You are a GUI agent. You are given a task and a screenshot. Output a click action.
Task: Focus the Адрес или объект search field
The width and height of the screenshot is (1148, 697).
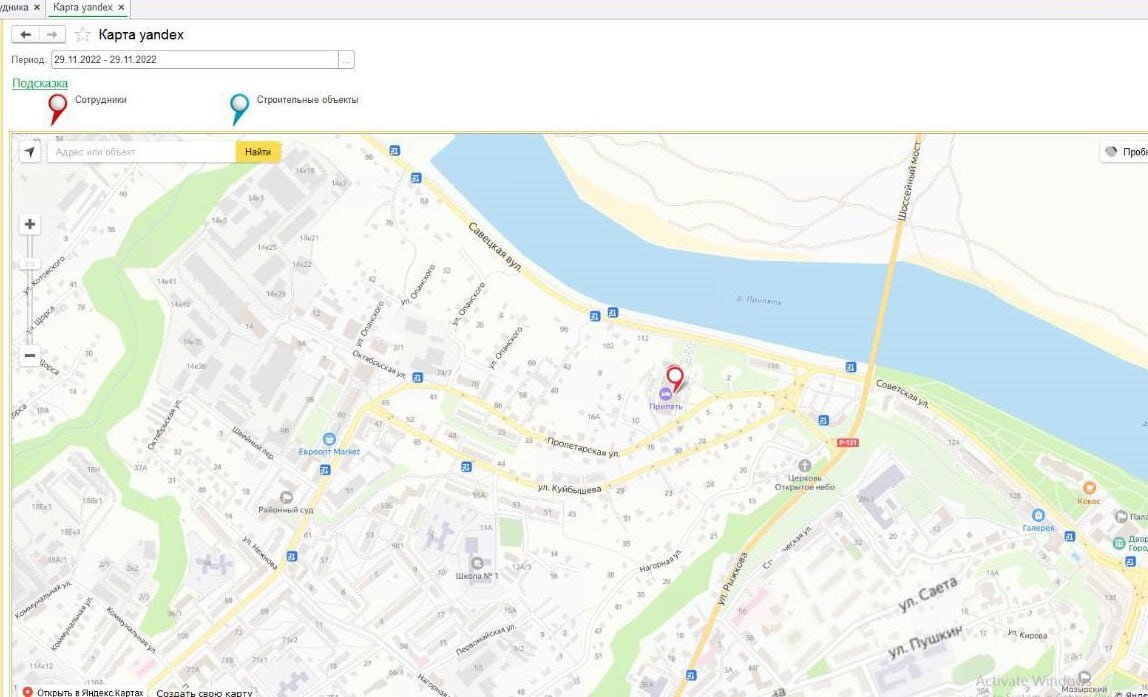click(142, 152)
